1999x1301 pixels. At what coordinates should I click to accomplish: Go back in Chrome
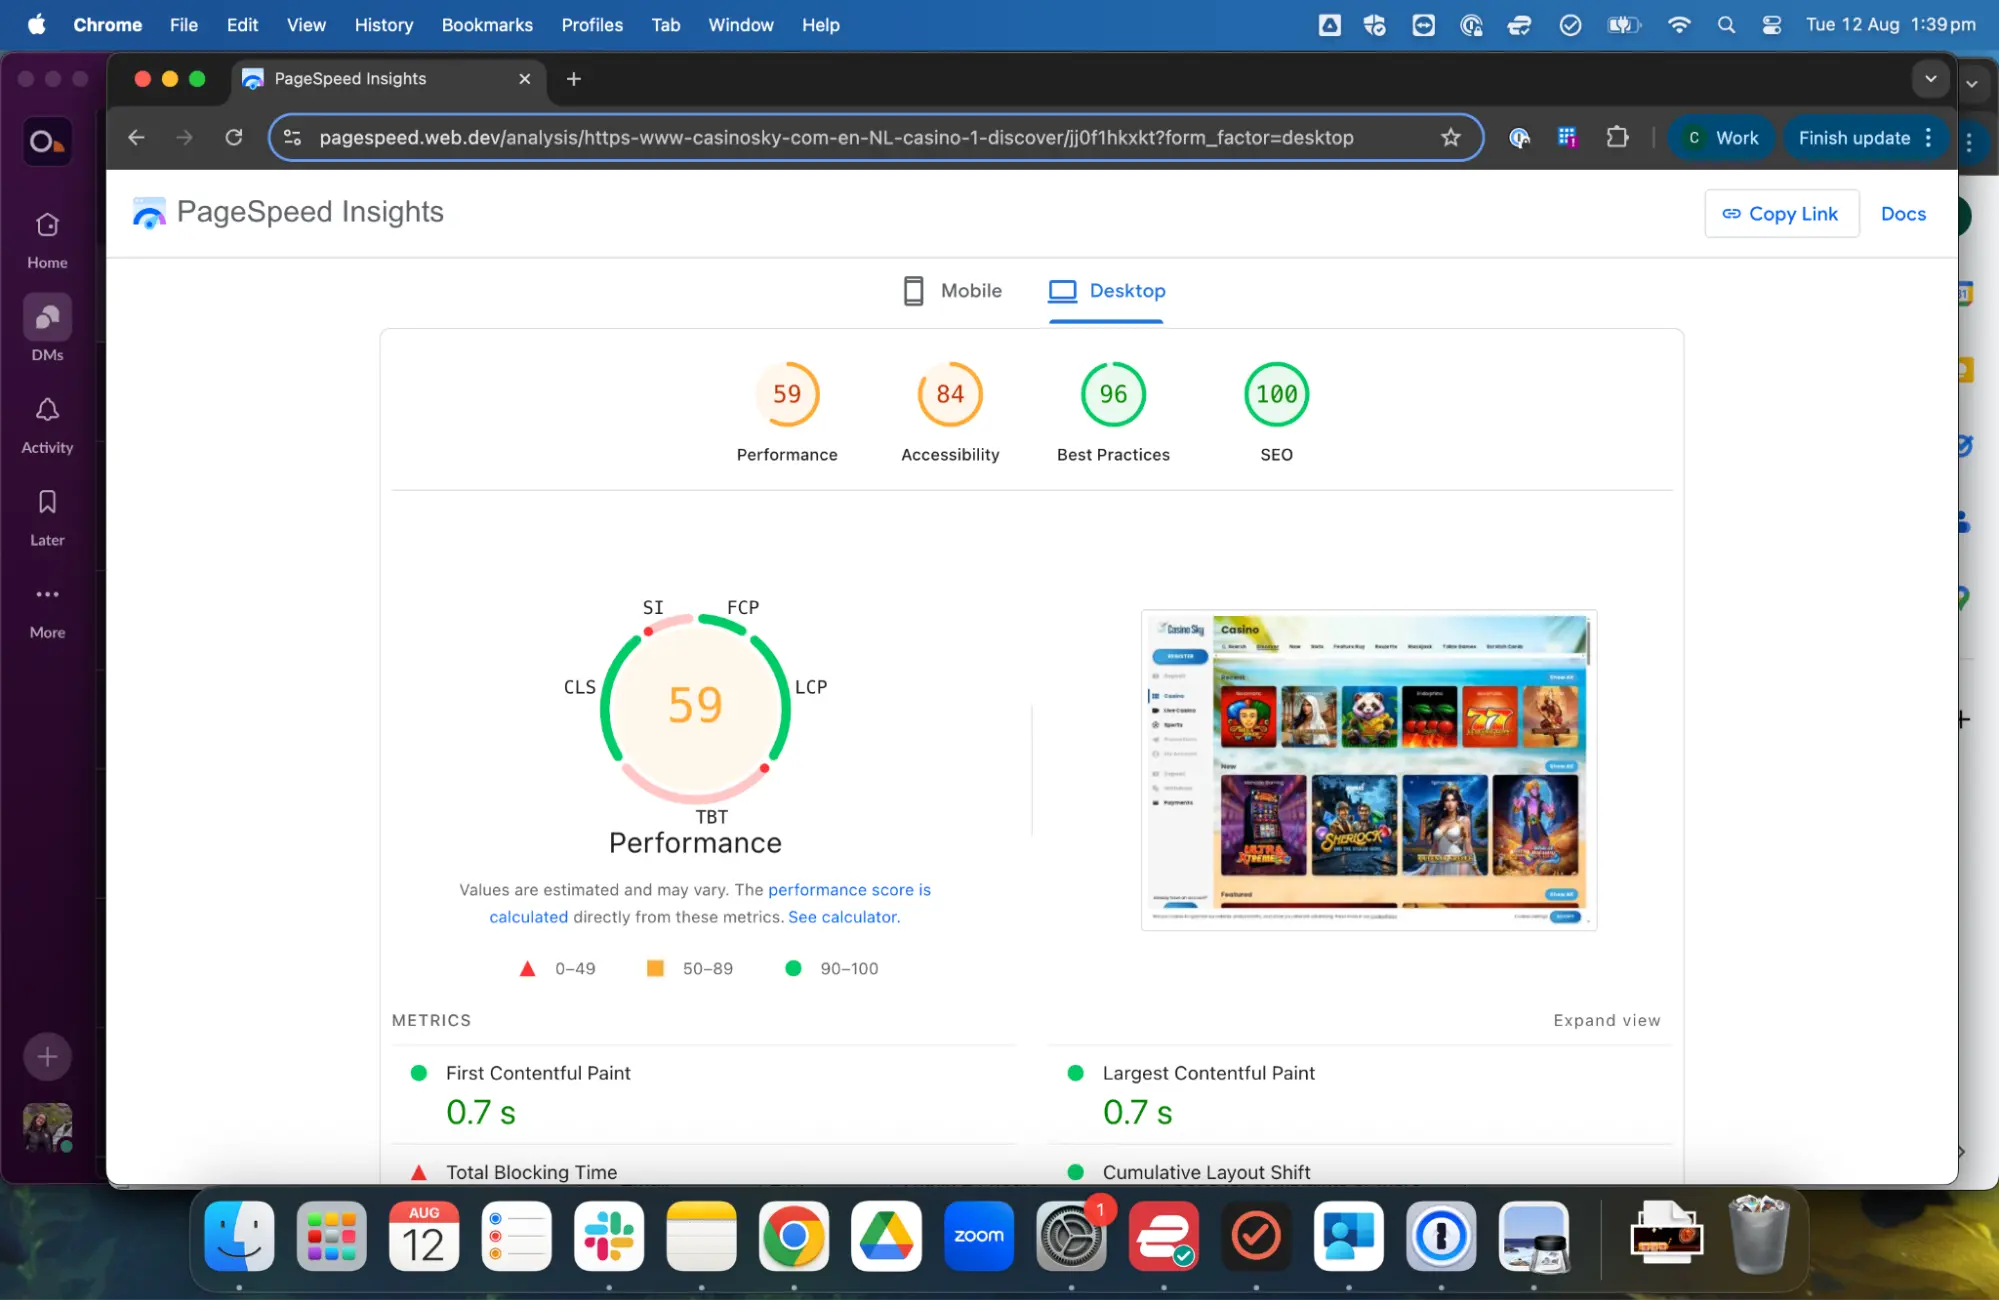136,138
